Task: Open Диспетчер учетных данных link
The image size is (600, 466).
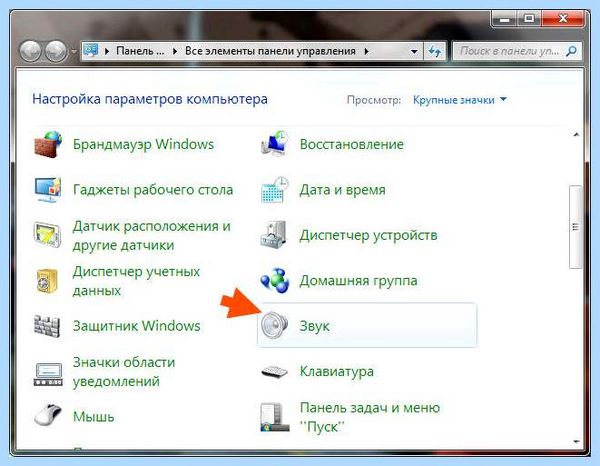Action: pyautogui.click(x=136, y=281)
